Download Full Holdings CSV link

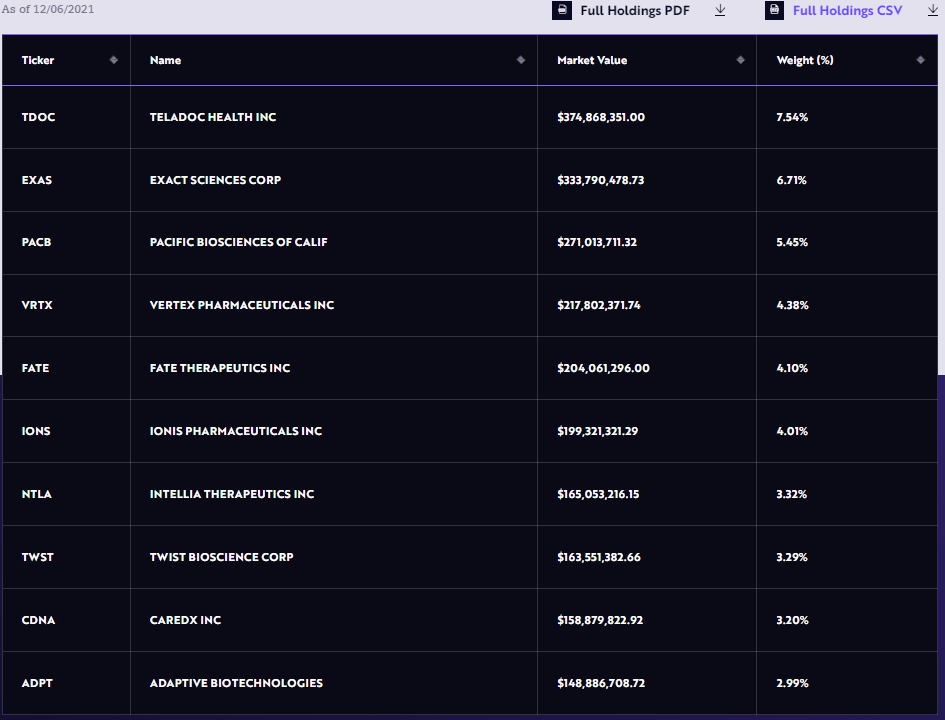[x=847, y=10]
